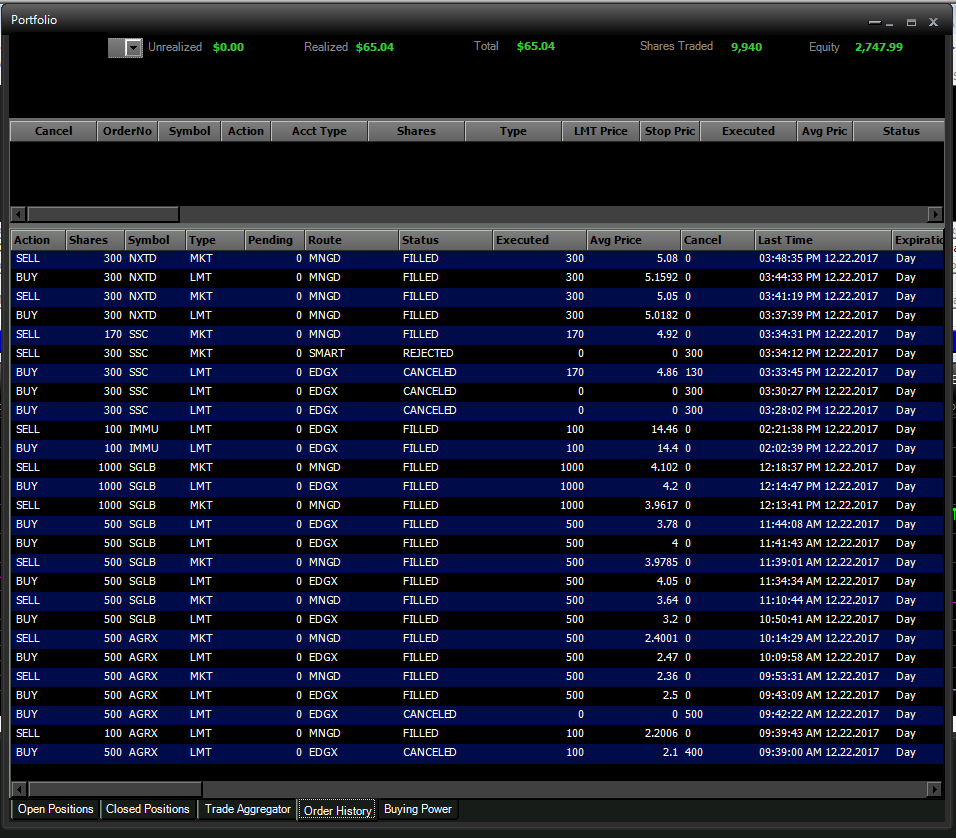Select the AGRX sell row at 10:14:29 AM
This screenshot has height=838, width=956.
[477, 639]
